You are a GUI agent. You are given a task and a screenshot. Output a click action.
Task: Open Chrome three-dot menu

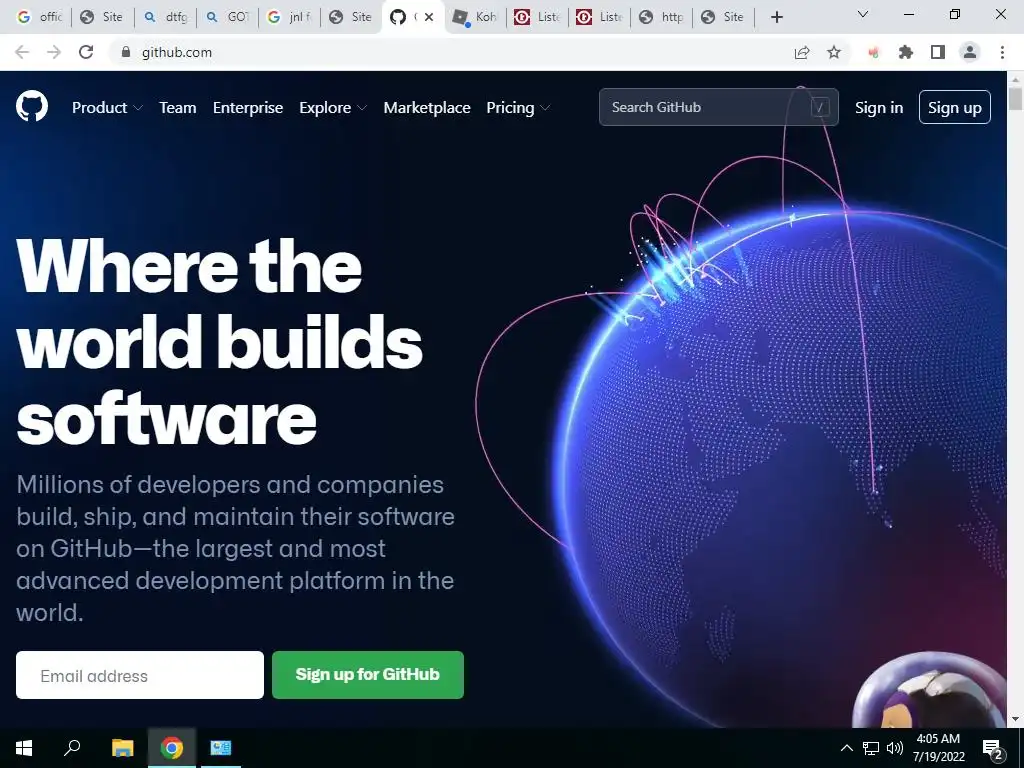pos(1002,52)
